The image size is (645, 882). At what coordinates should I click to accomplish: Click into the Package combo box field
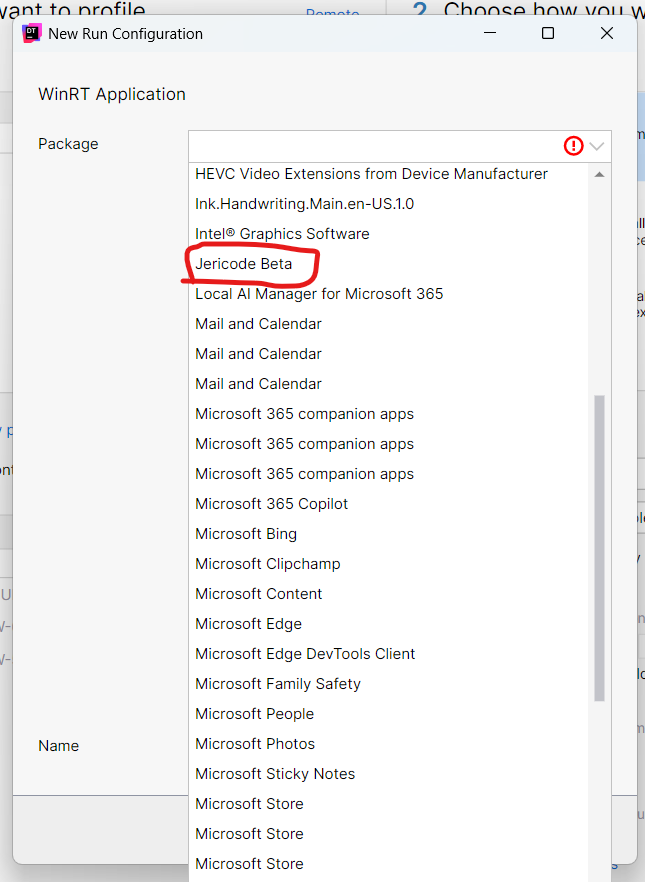[400, 146]
